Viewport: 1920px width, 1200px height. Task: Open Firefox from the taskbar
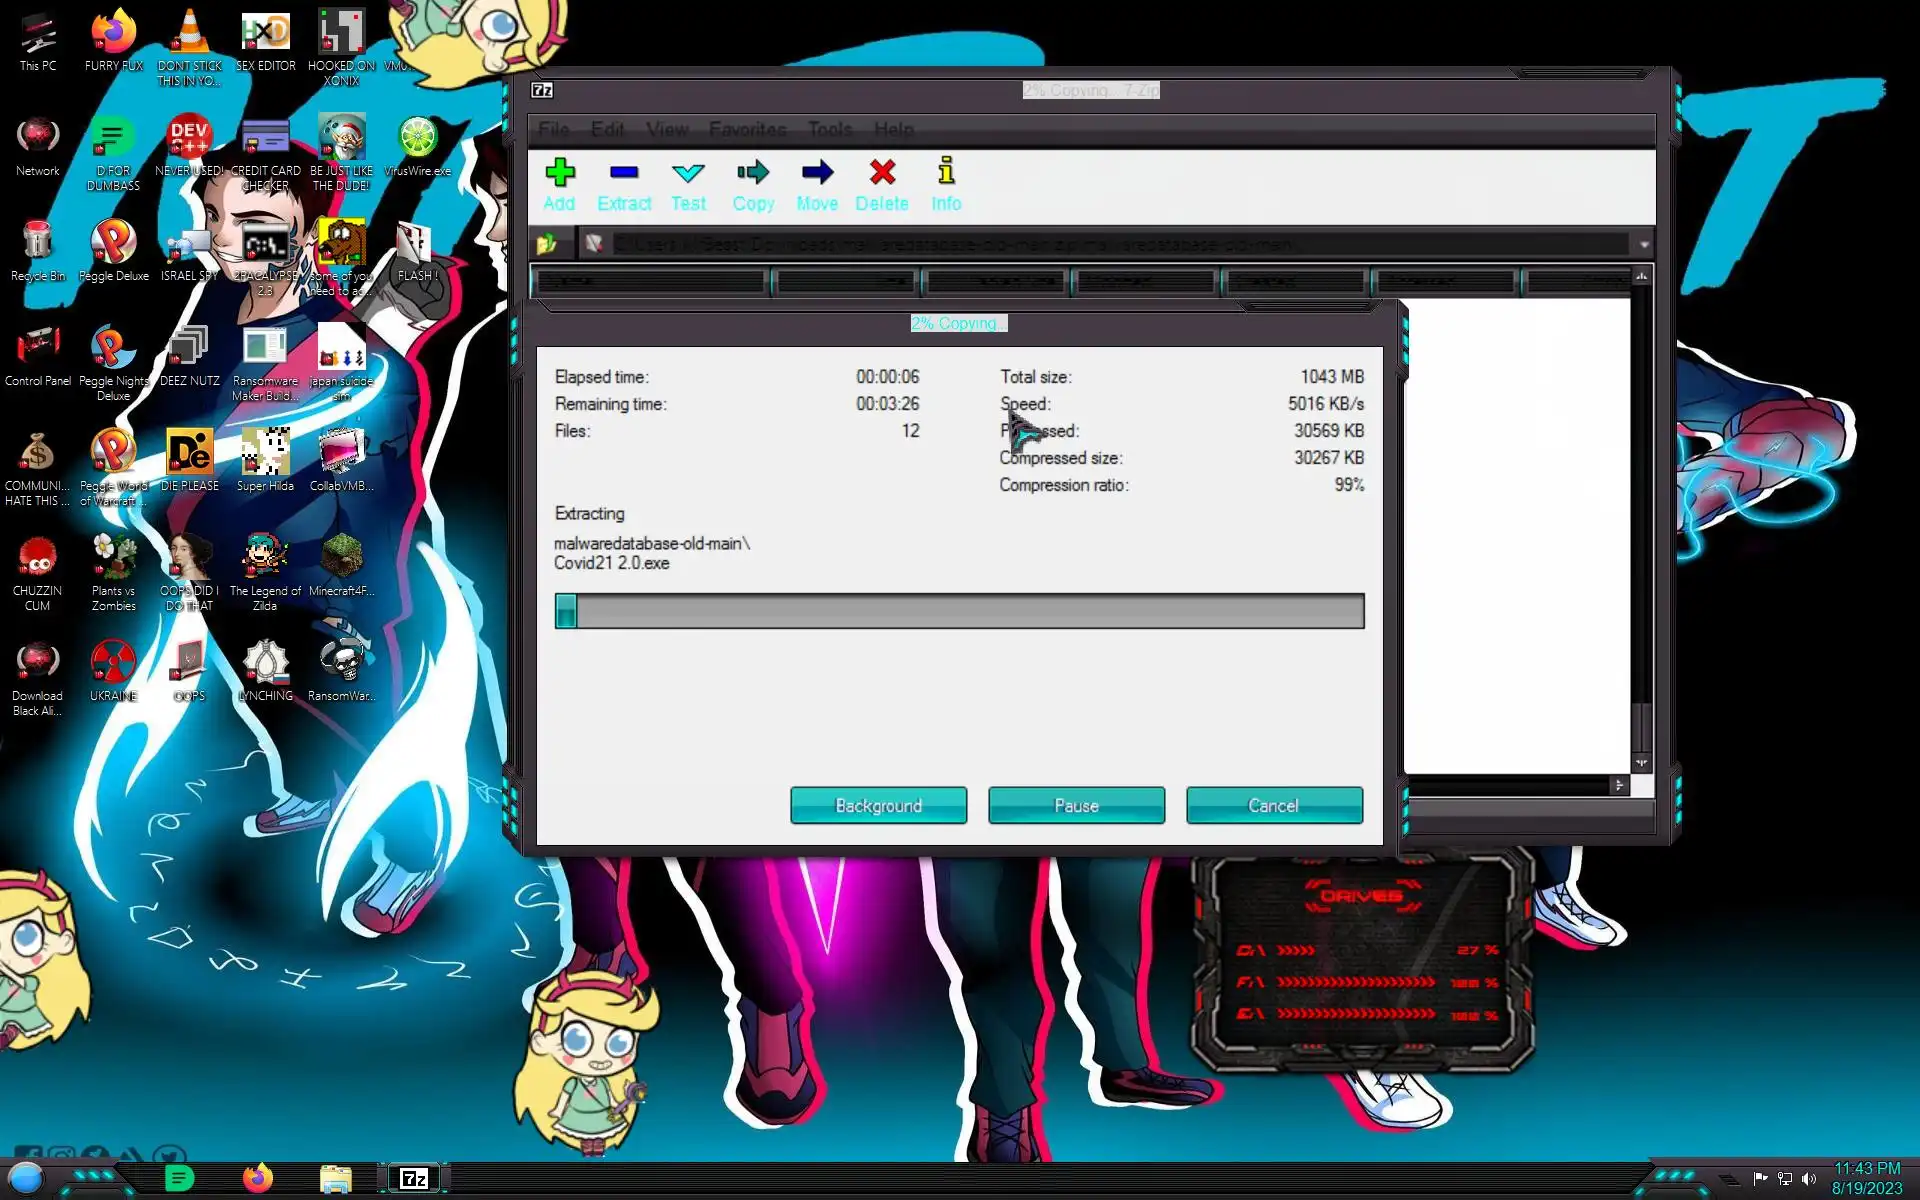click(258, 1178)
